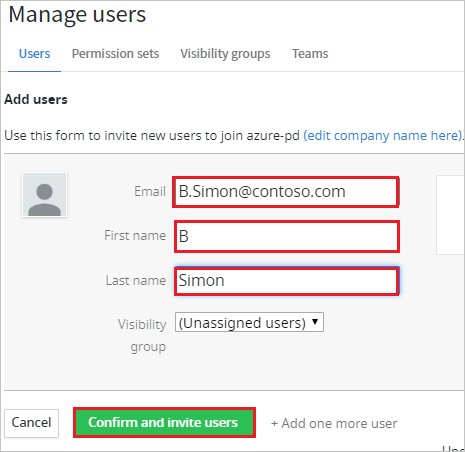Image resolution: width=465 pixels, height=452 pixels.
Task: Focus the First name field
Action: click(x=287, y=236)
